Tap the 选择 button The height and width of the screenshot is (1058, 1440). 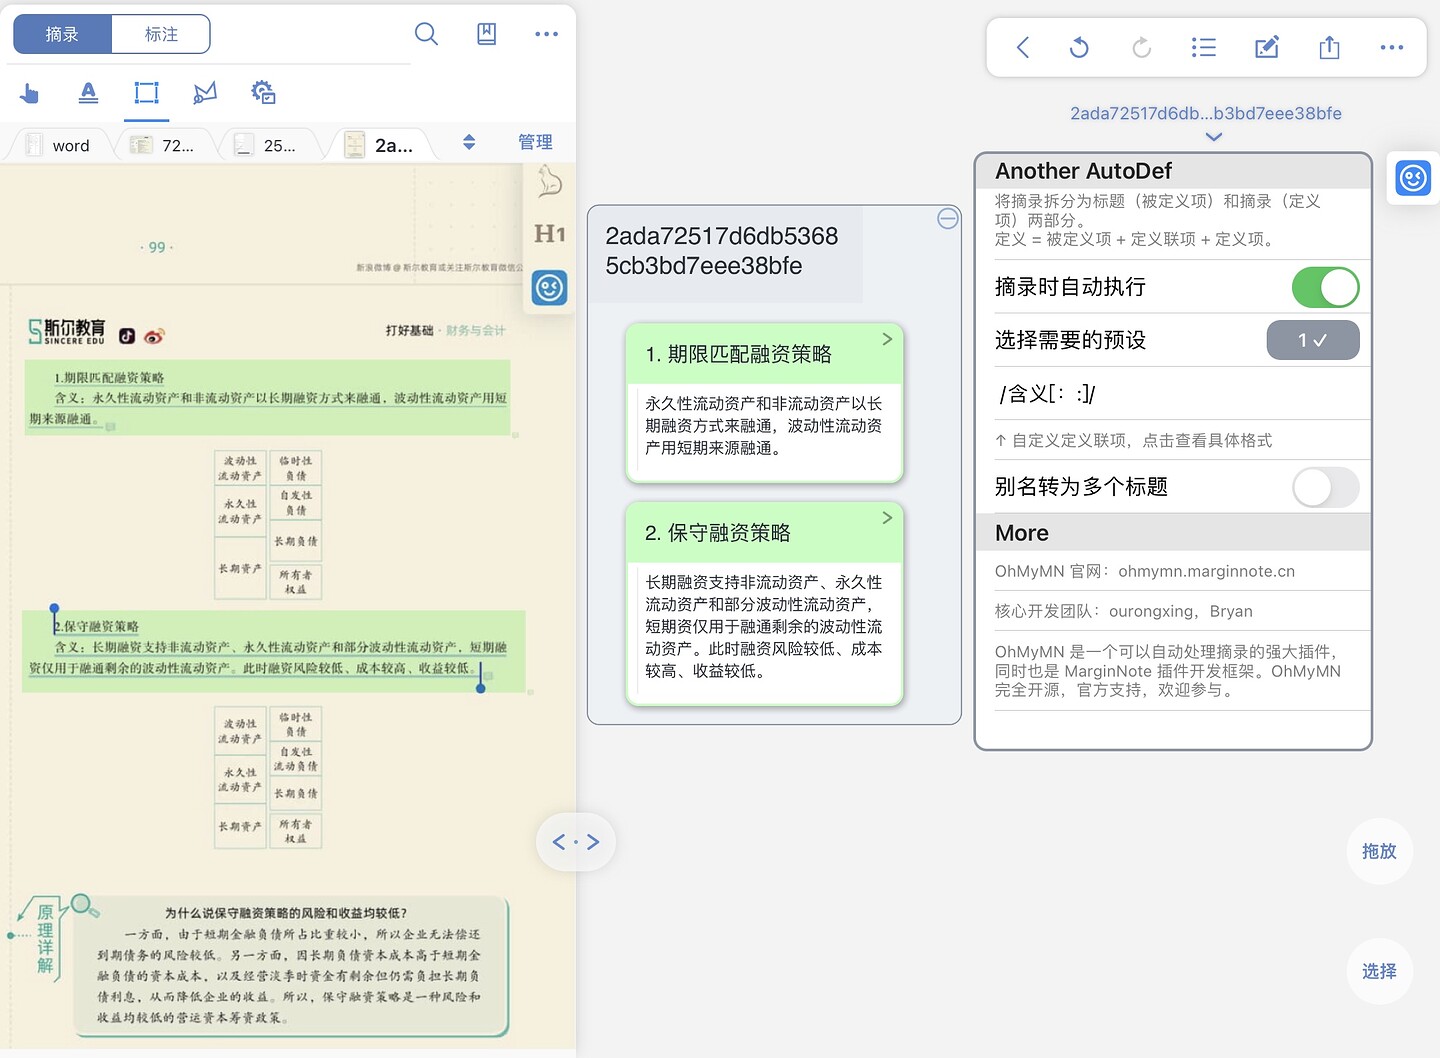(x=1379, y=971)
